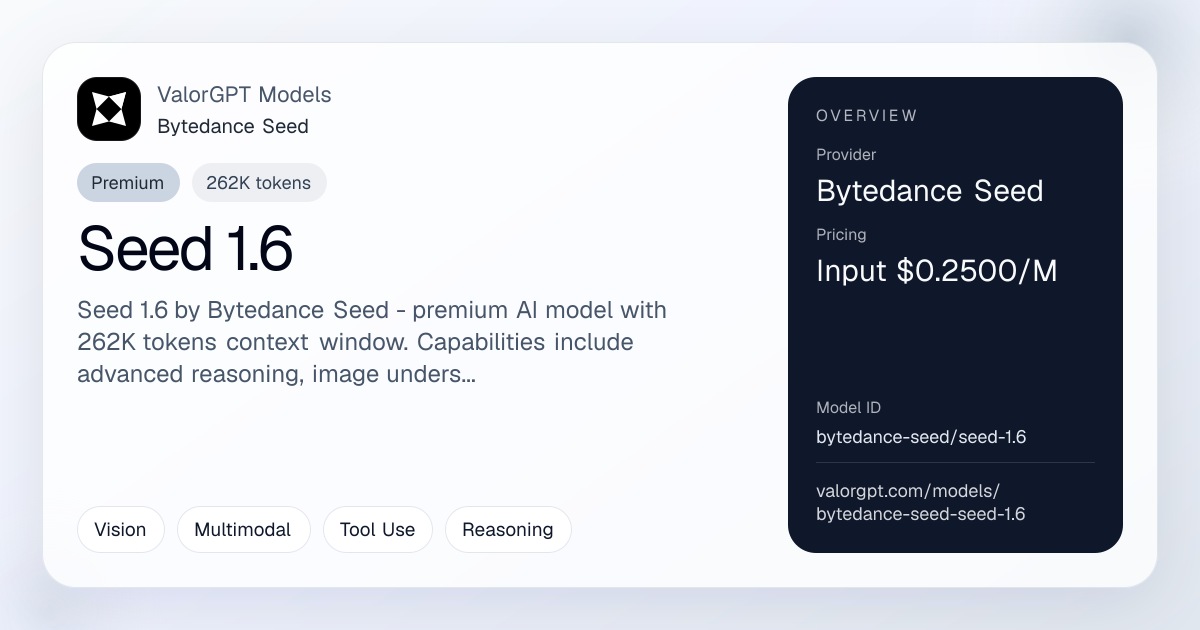1200x630 pixels.
Task: Select the Premium badge
Action: (128, 183)
